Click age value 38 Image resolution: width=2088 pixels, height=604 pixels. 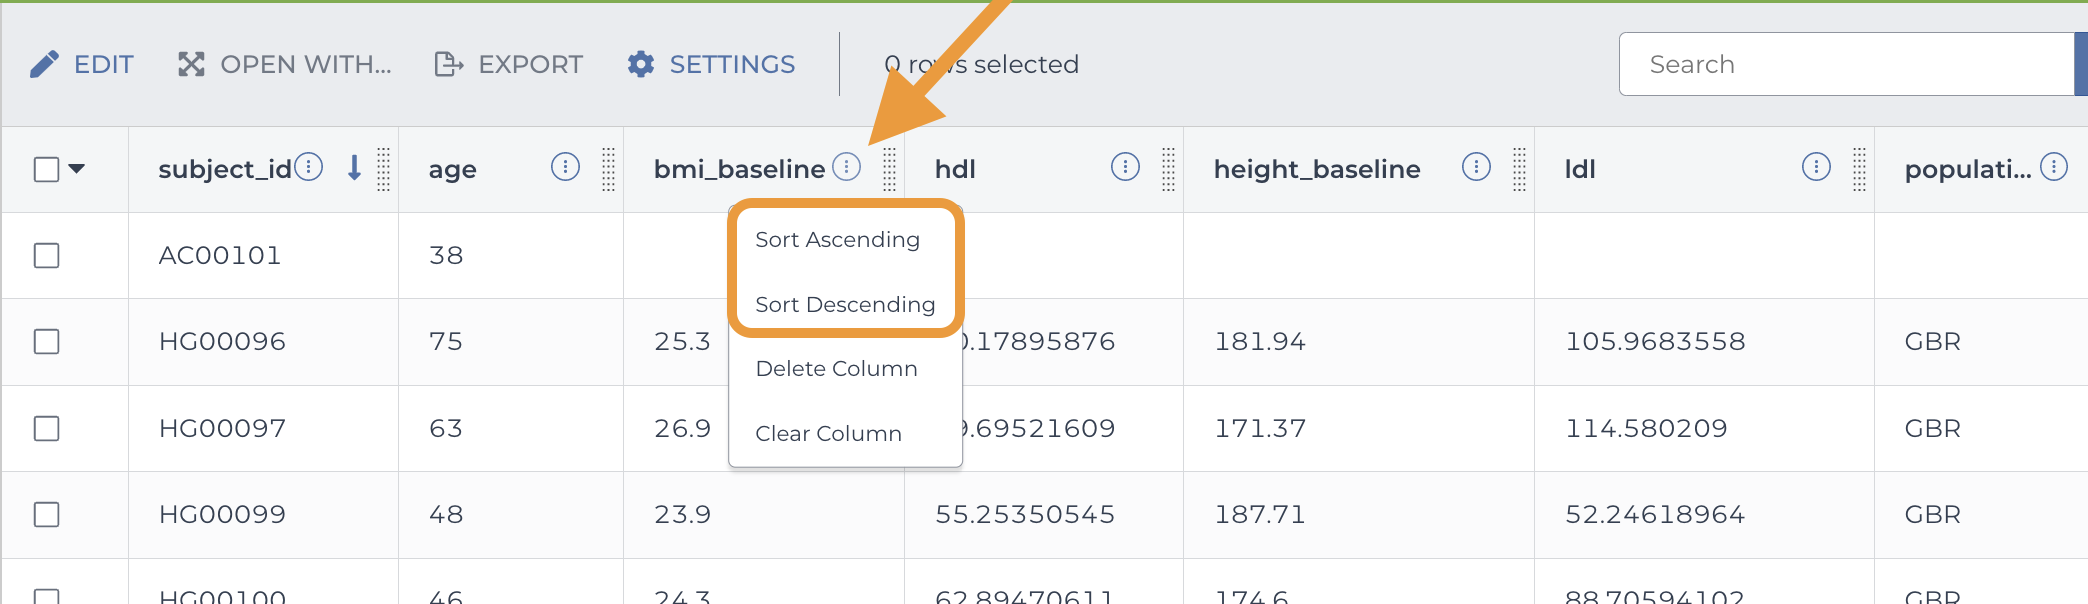(446, 255)
